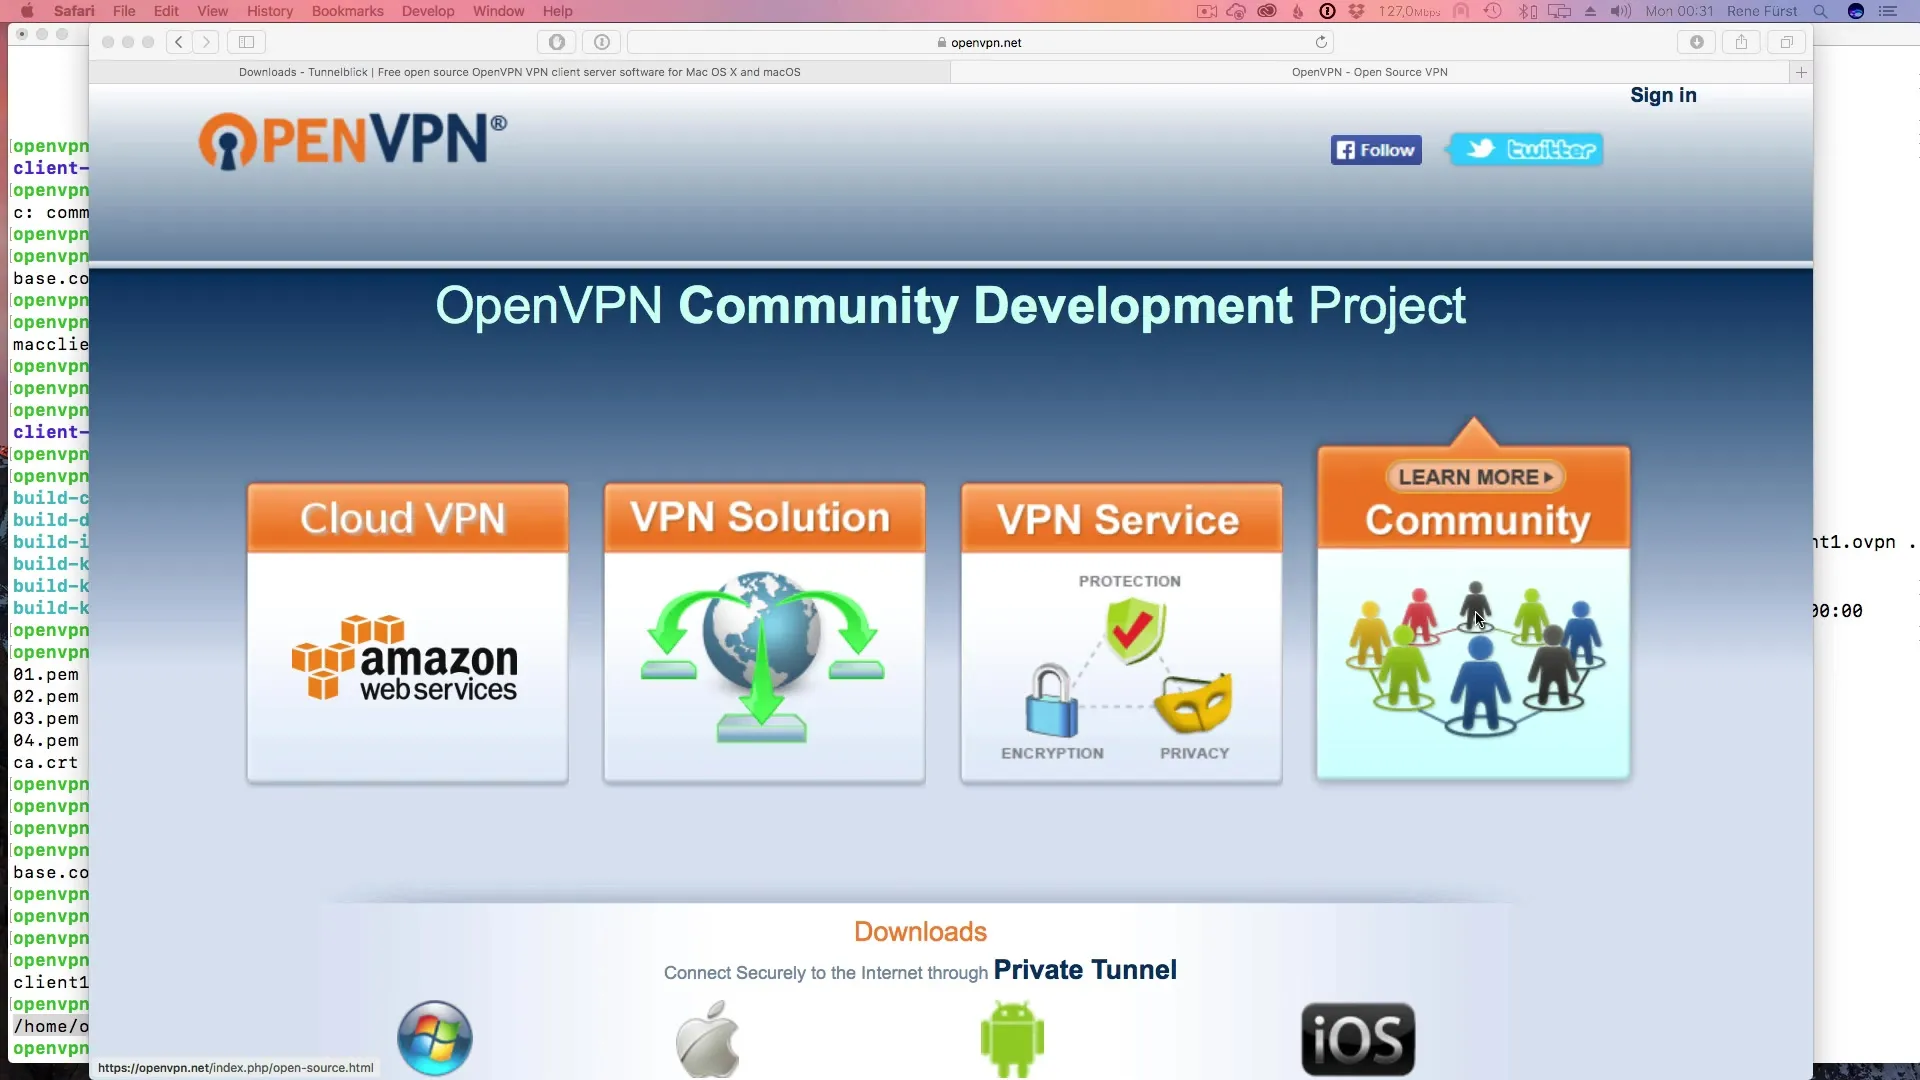Open the Safari menu
1920x1080 pixels.
click(x=74, y=11)
